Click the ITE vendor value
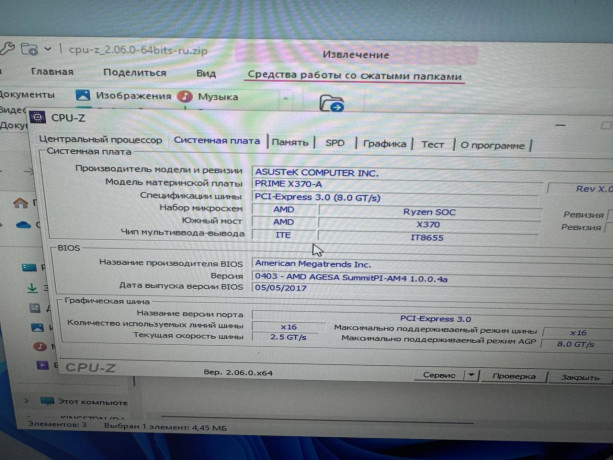Image resolution: width=613 pixels, height=460 pixels. click(x=283, y=235)
